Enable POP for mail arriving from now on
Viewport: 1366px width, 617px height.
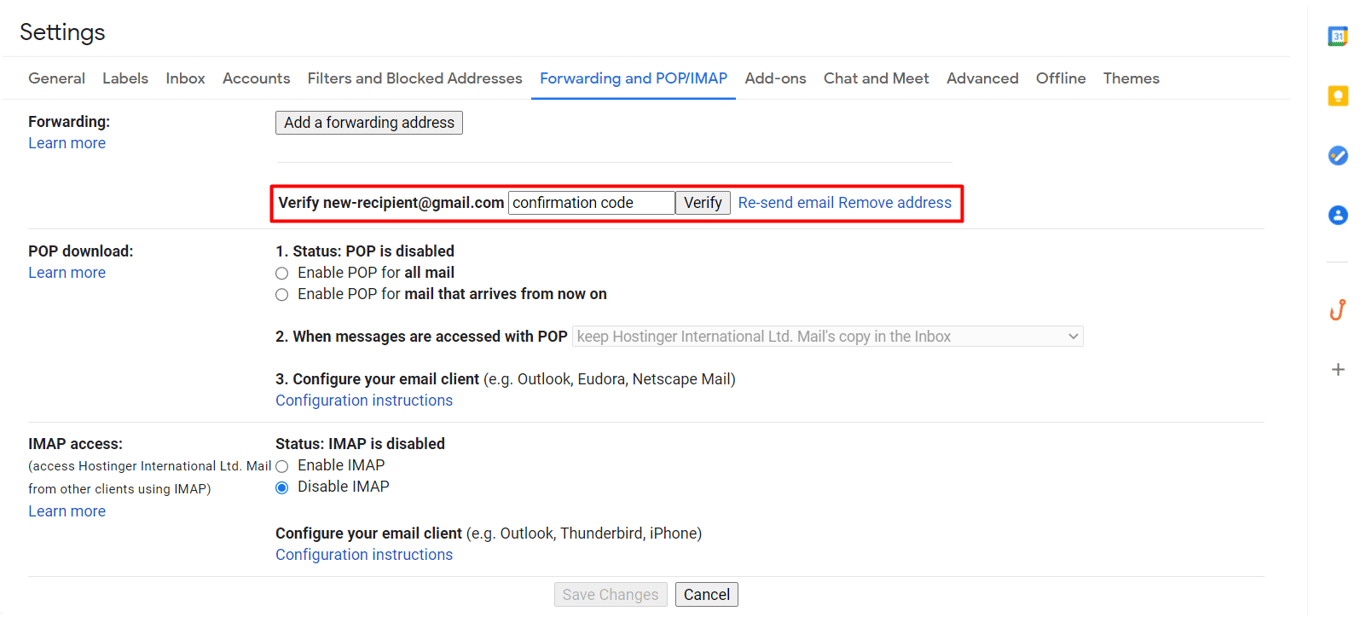point(281,294)
